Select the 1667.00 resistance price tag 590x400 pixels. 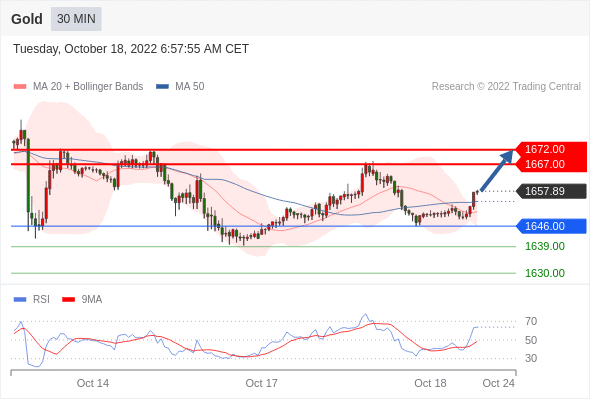pyautogui.click(x=551, y=164)
